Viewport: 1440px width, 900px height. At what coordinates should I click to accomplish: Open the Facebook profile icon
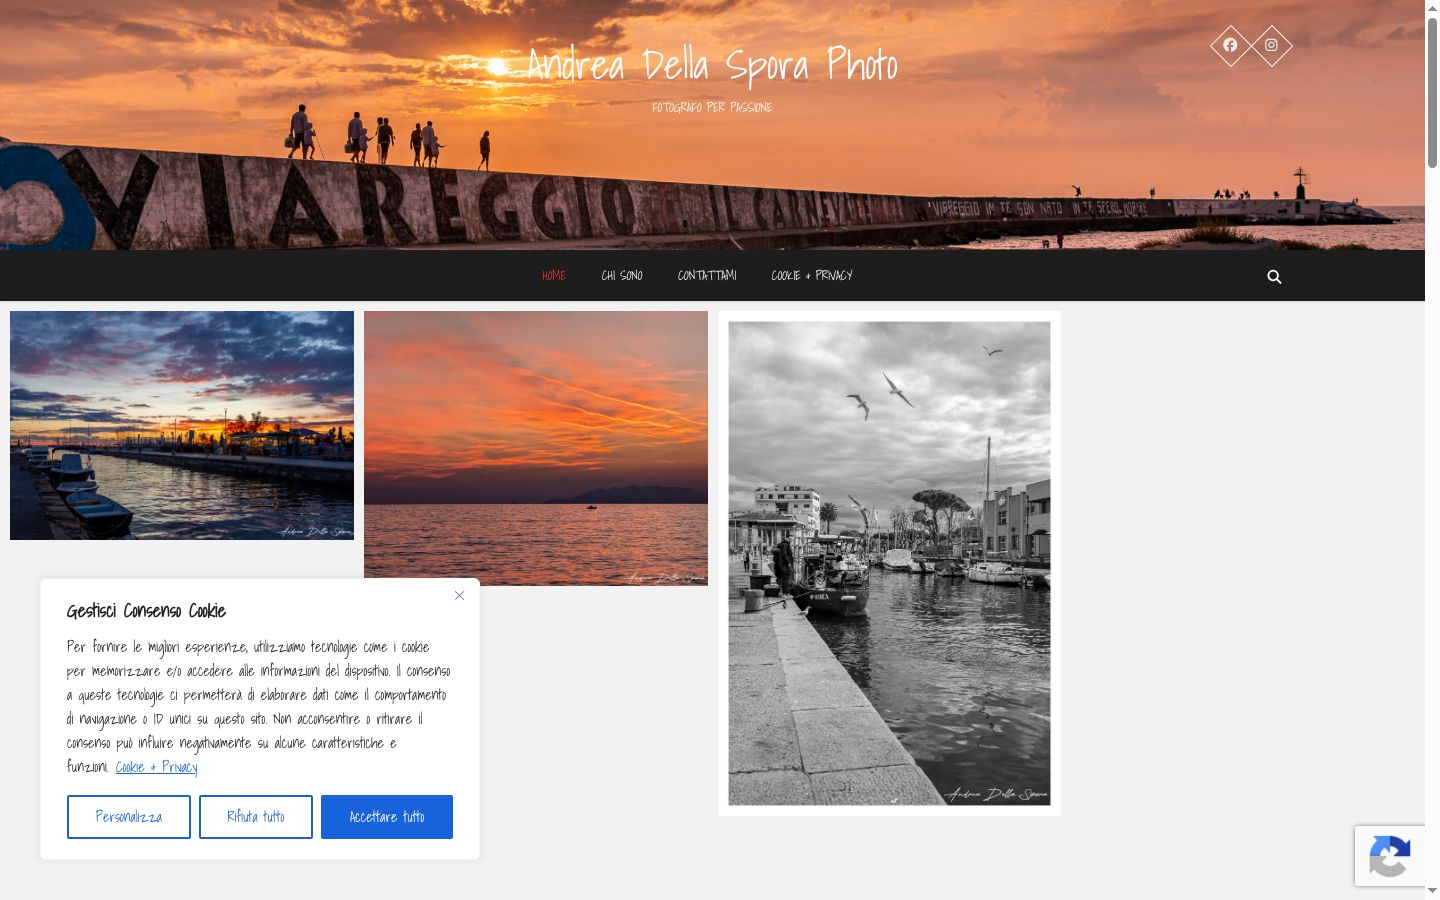1230,45
